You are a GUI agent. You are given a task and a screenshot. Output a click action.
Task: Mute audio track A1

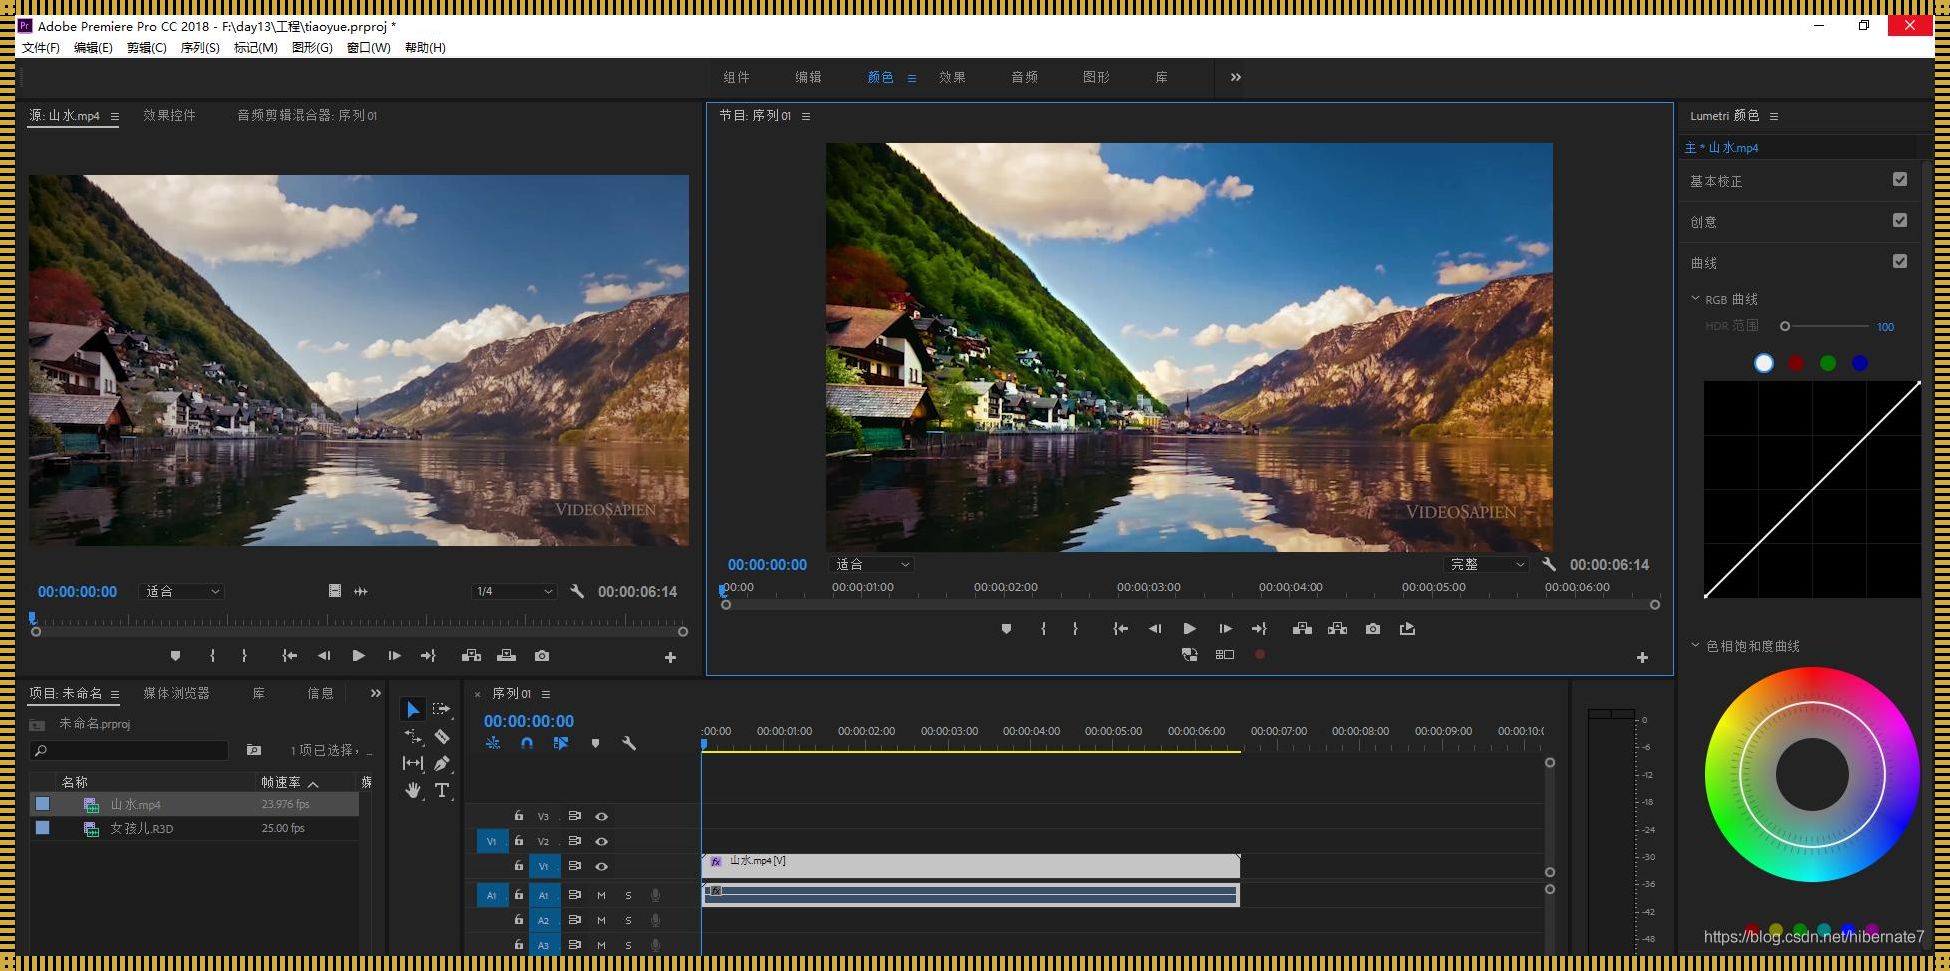click(601, 895)
